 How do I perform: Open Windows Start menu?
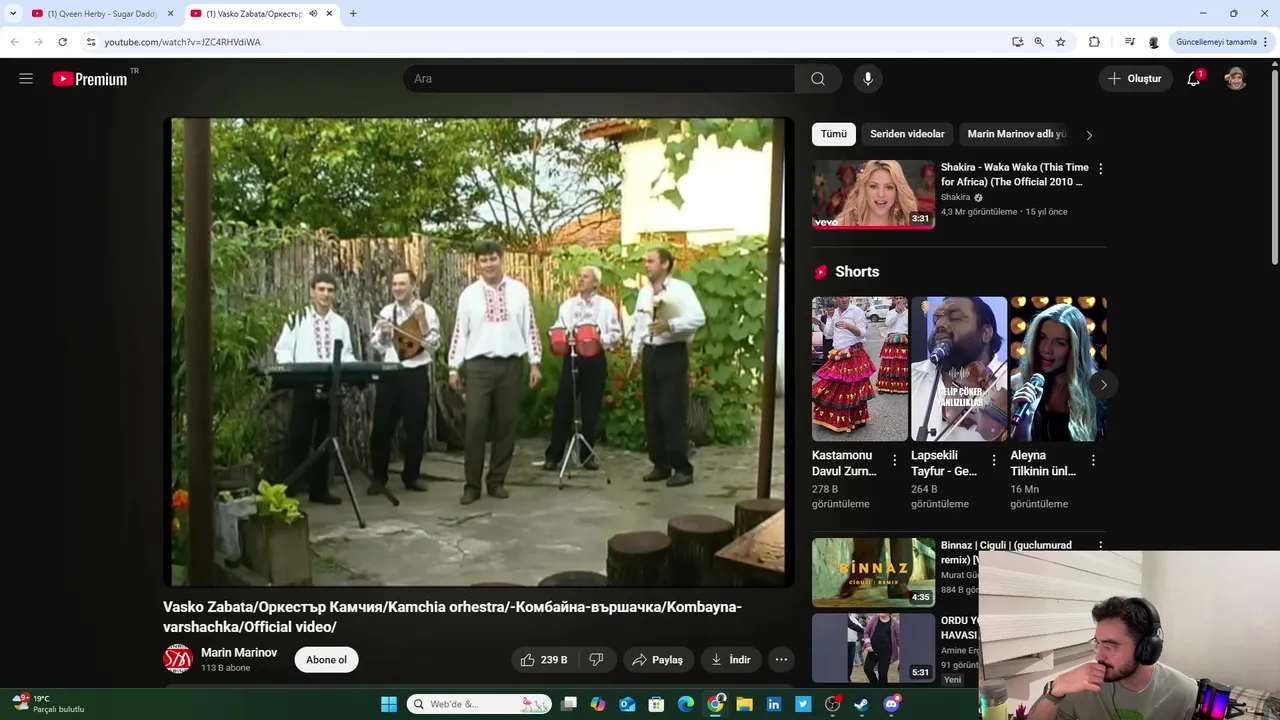click(x=389, y=704)
